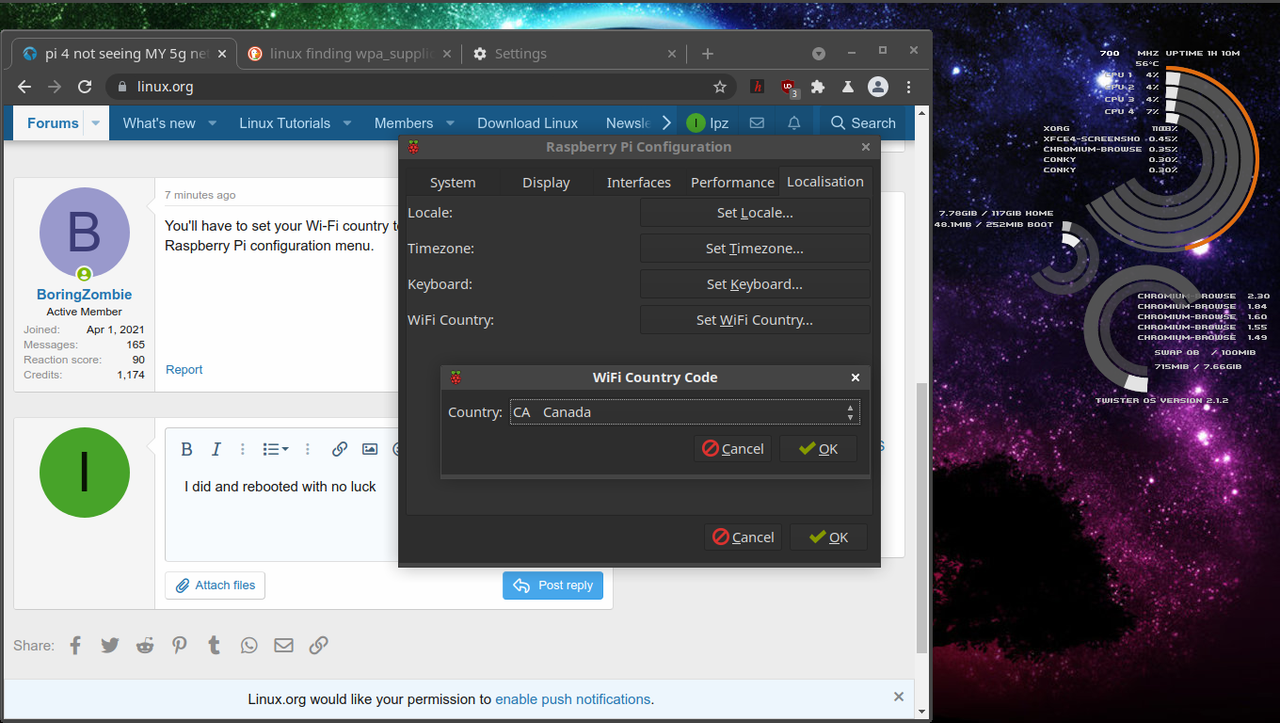Click the Chrome profile avatar icon
The image size is (1280, 723).
(878, 87)
